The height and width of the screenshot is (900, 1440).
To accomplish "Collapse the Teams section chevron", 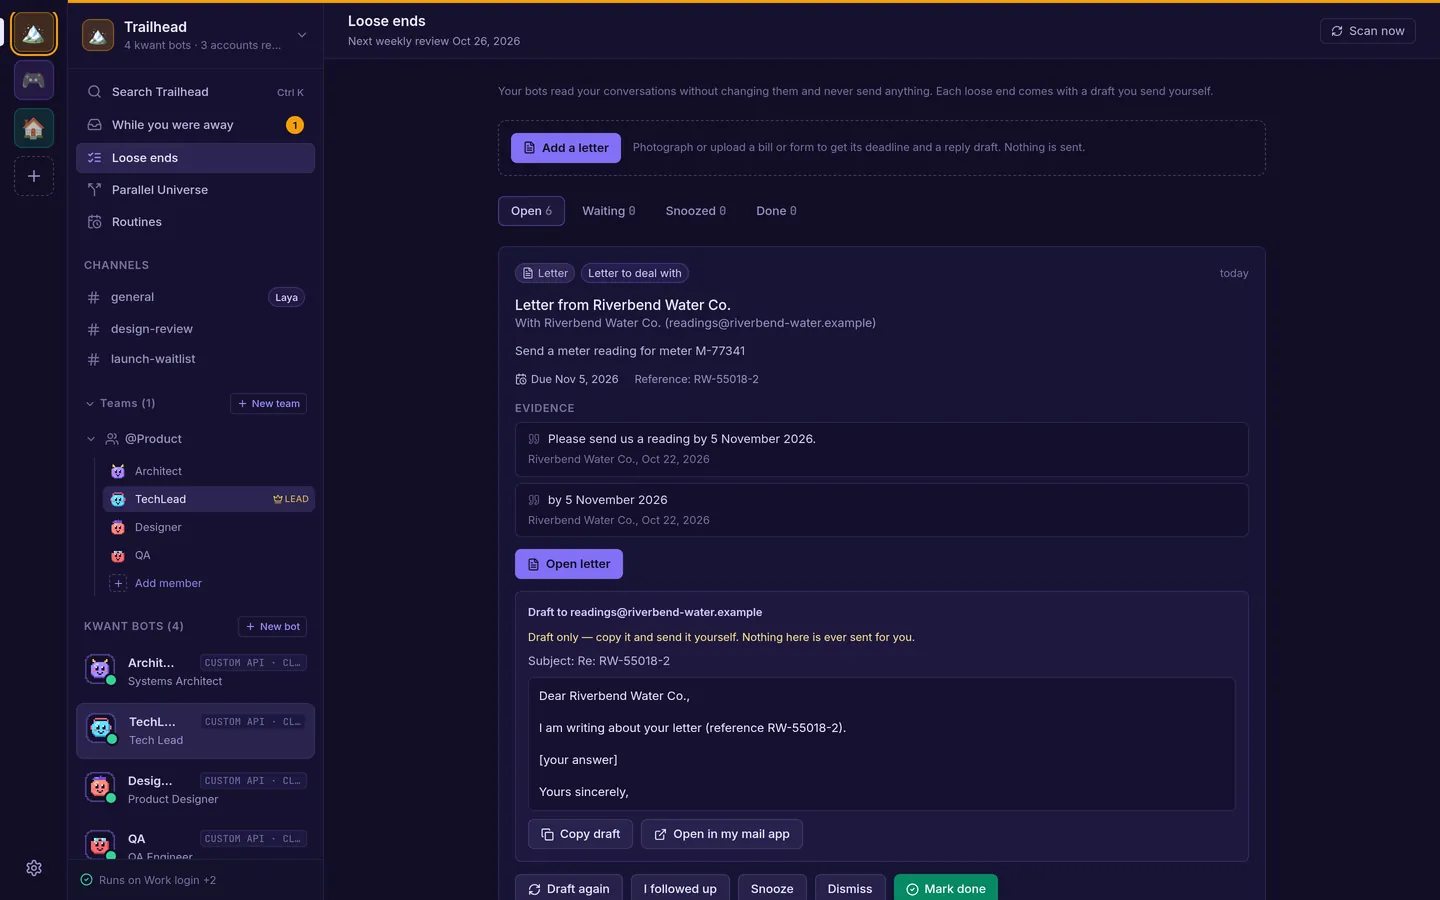I will (x=90, y=404).
